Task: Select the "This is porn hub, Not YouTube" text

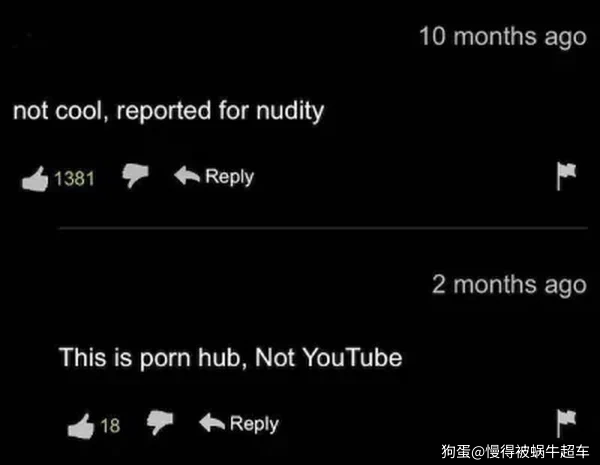Action: tap(230, 358)
